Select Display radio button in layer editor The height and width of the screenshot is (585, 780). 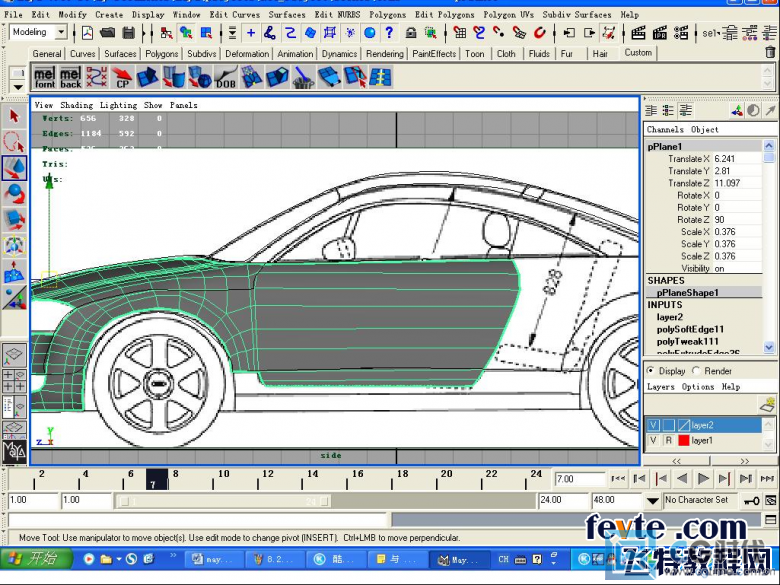point(651,371)
